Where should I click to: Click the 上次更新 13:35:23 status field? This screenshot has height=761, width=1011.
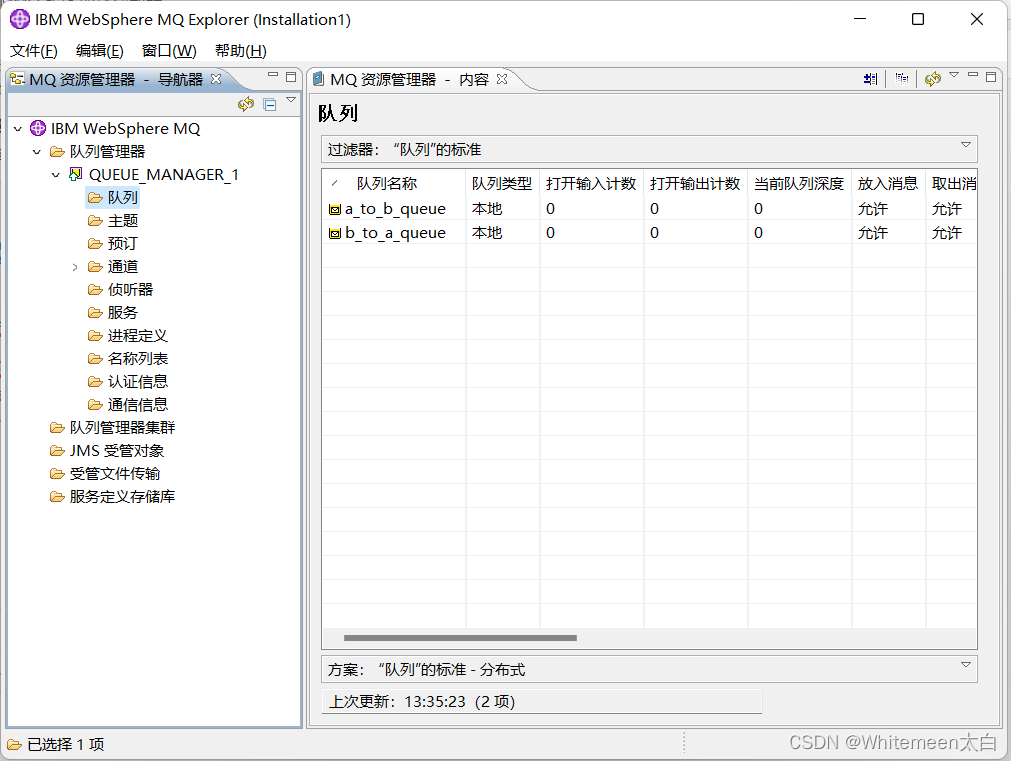[x=542, y=702]
